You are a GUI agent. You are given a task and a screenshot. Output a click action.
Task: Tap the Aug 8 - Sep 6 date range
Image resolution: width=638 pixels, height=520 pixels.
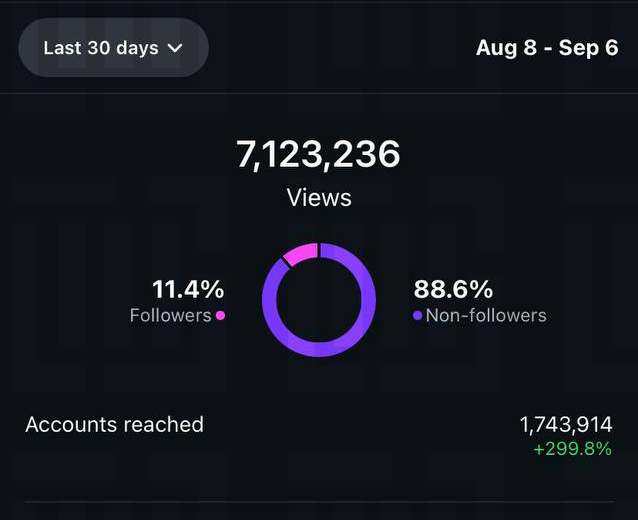point(546,48)
